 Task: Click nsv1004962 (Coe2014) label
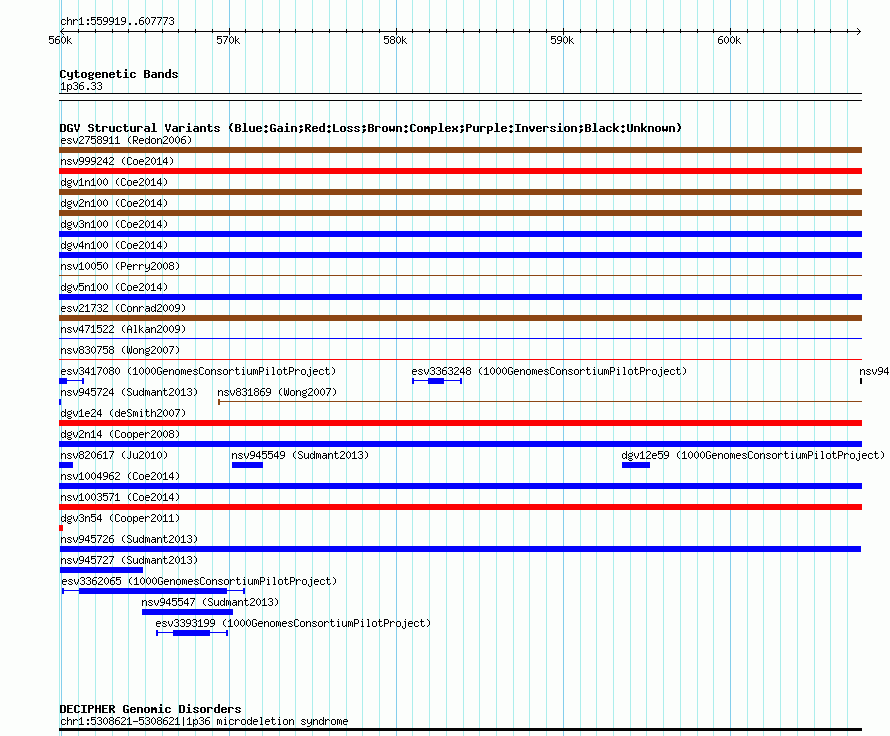[120, 476]
